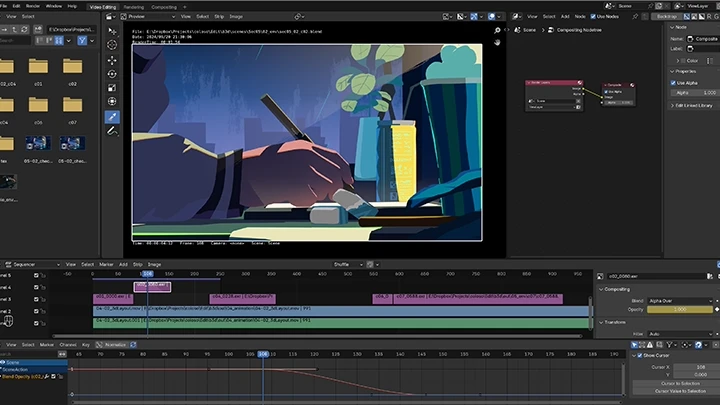Open the Strip menu in sequencer header
The height and width of the screenshot is (405, 720).
coord(137,265)
